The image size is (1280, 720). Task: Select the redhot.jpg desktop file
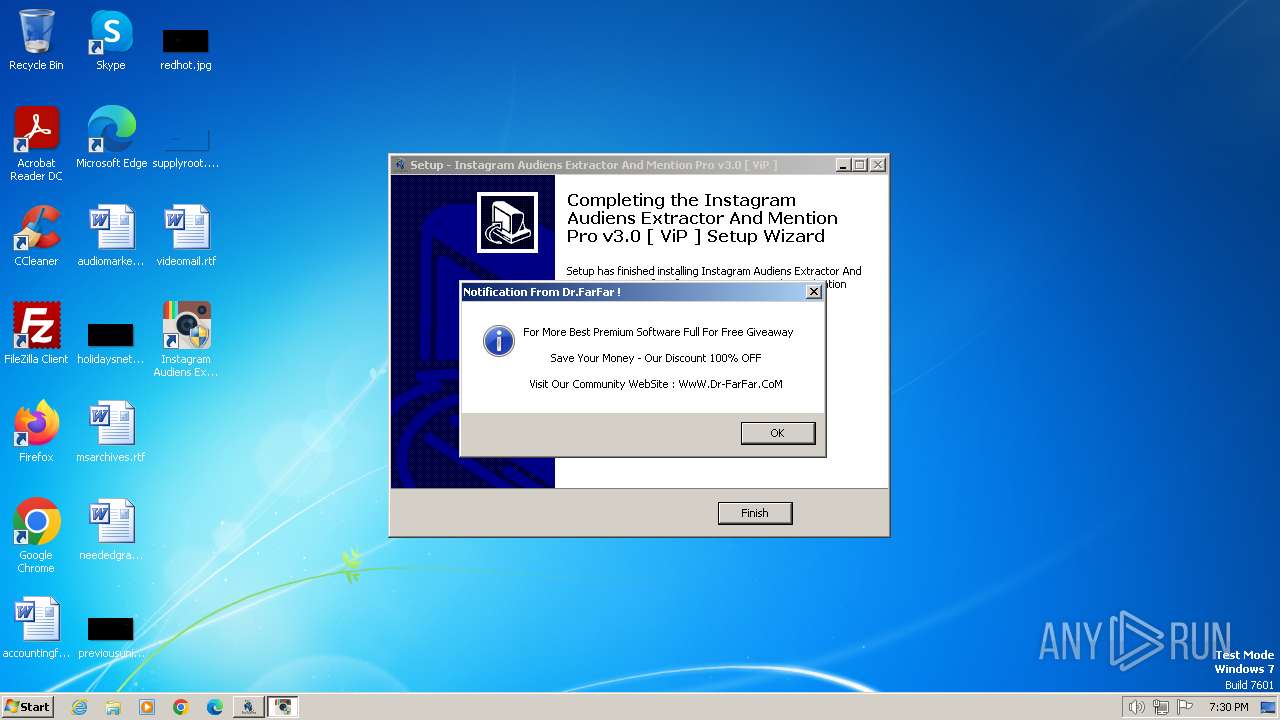pos(185,48)
